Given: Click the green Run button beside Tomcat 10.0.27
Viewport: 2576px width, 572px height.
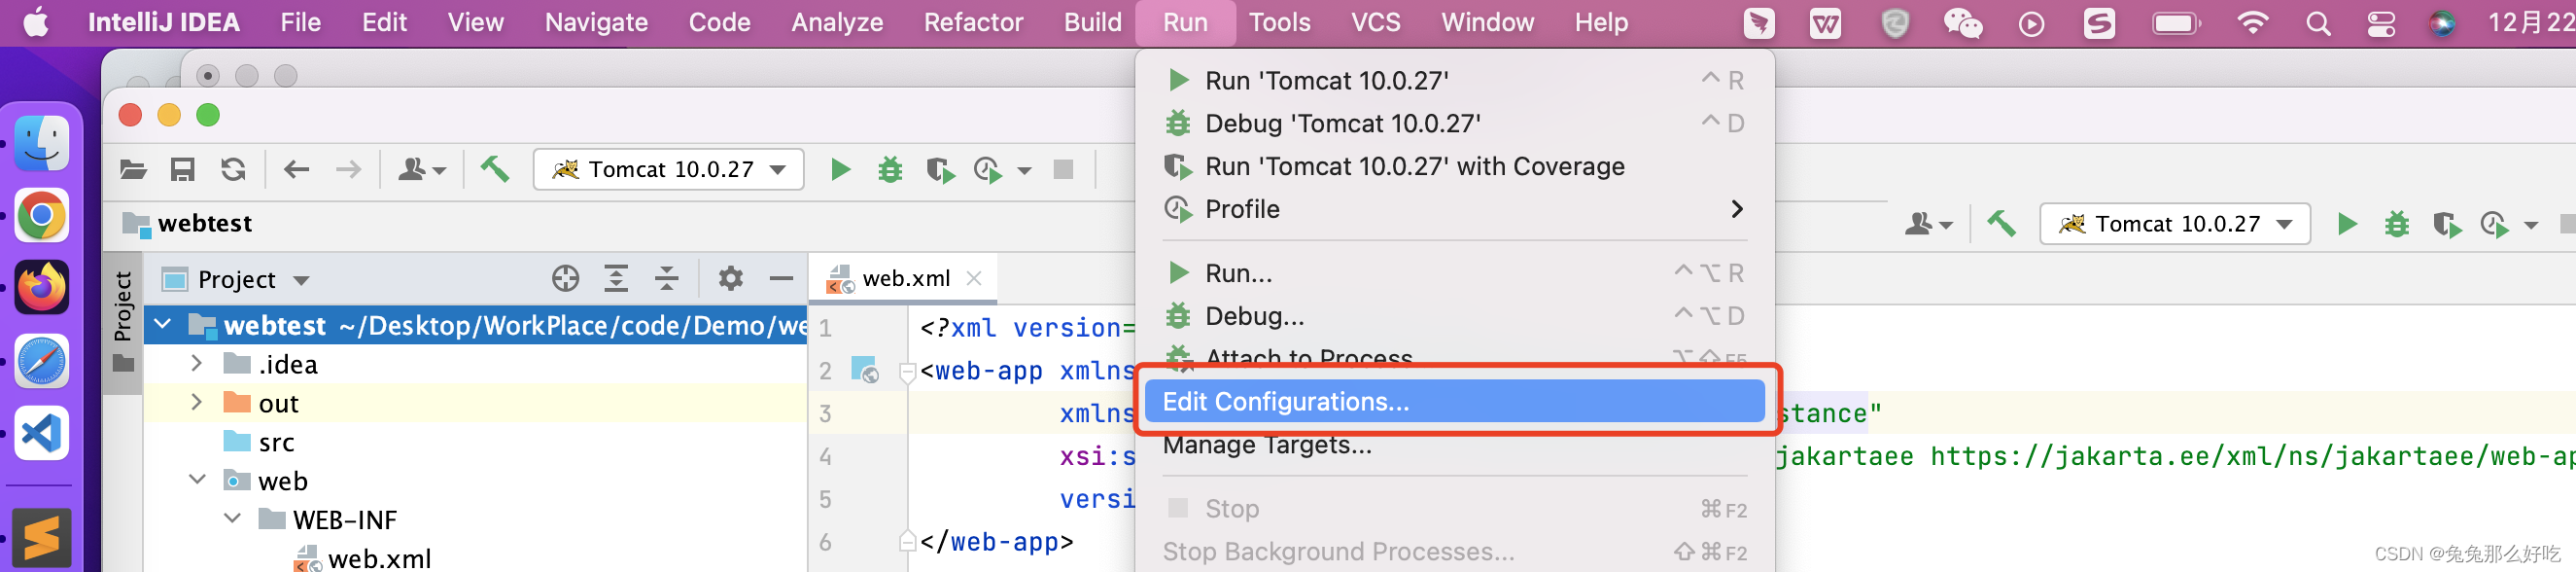Looking at the screenshot, I should [840, 169].
